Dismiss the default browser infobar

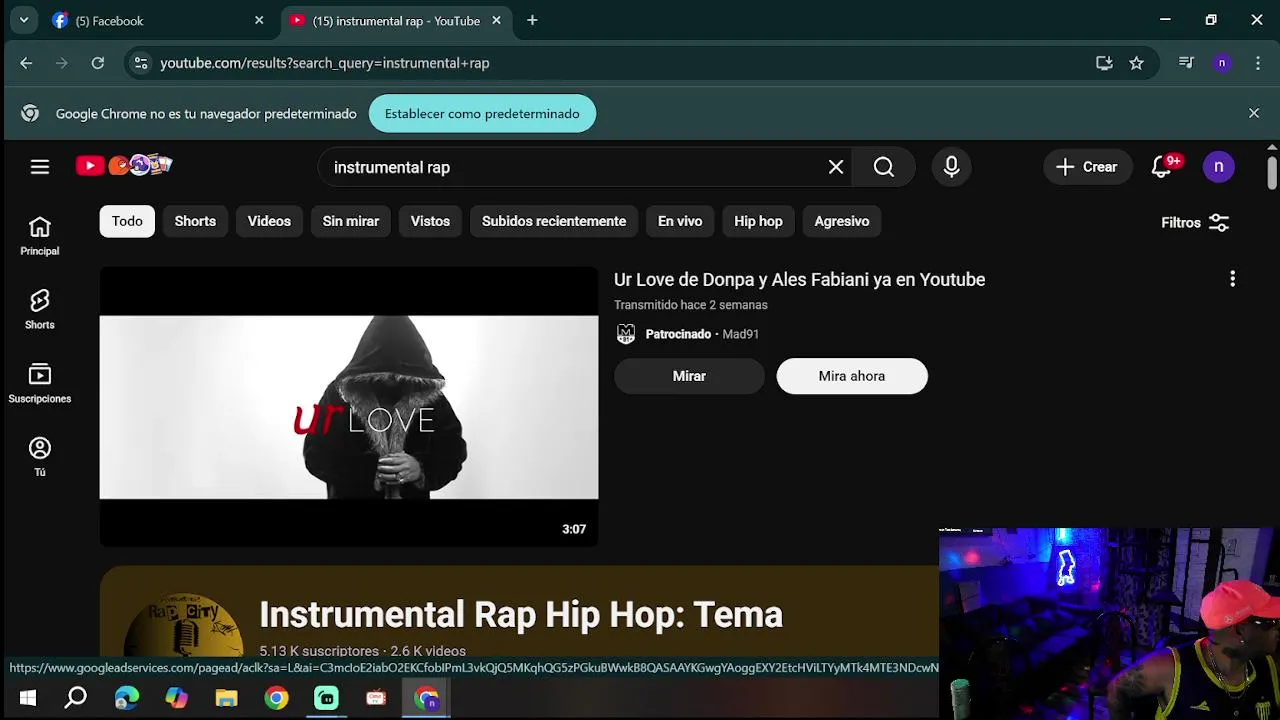pos(1254,113)
